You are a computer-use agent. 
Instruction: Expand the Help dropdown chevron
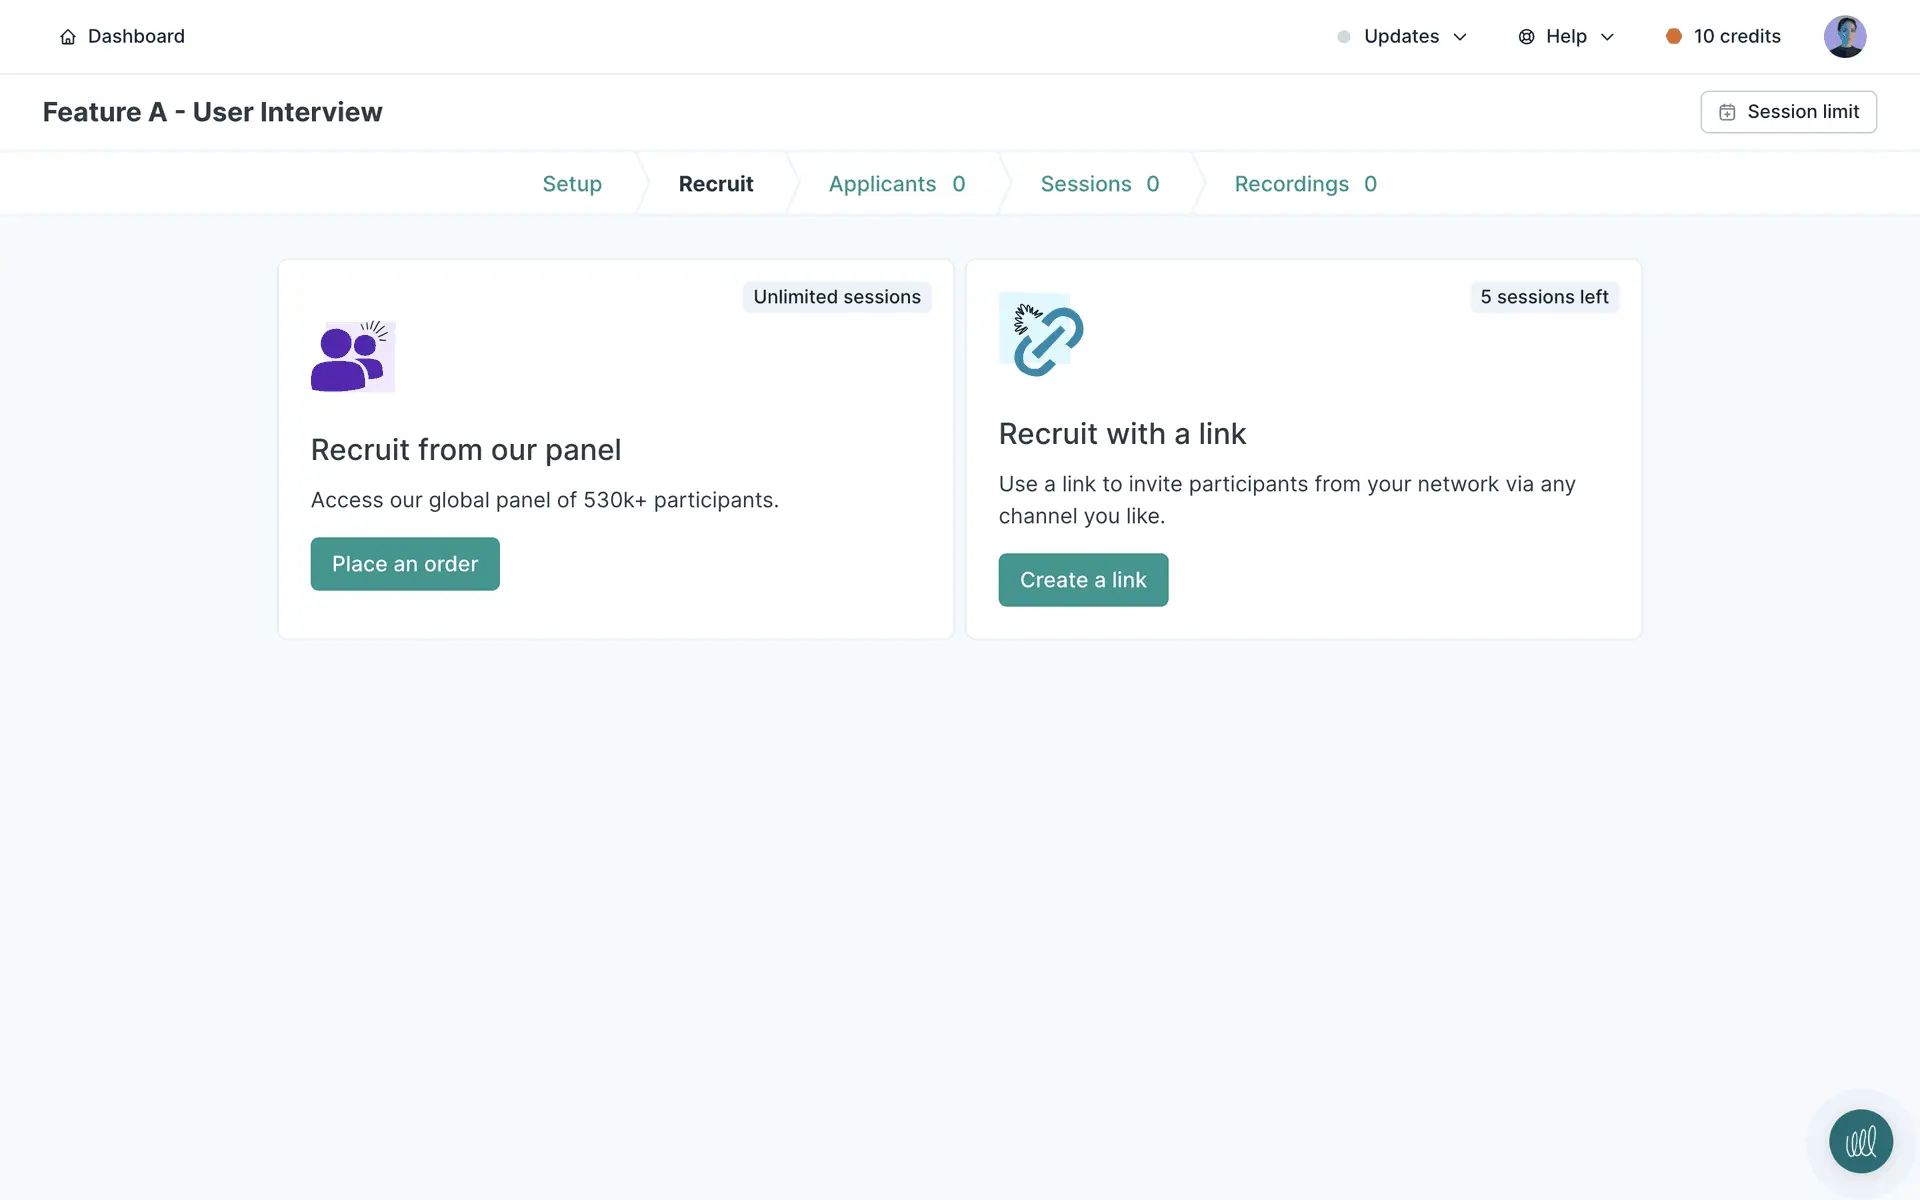pos(1607,37)
